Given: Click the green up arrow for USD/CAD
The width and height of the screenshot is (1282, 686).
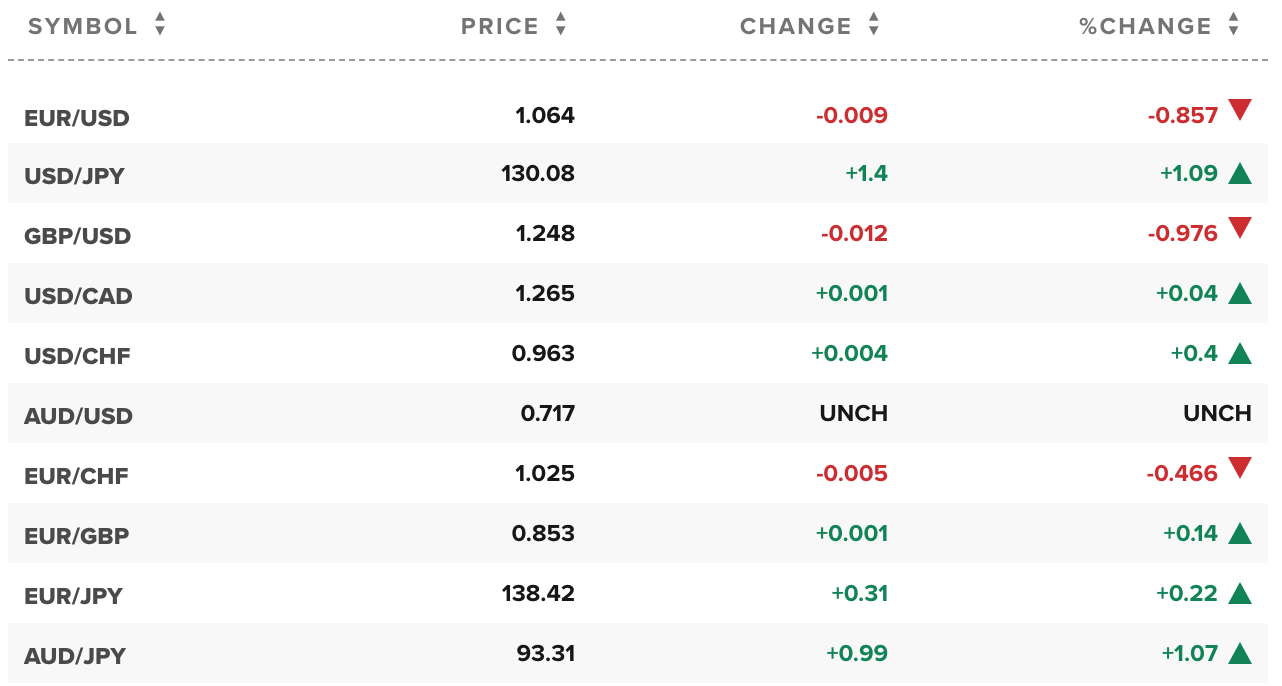Looking at the screenshot, I should 1240,294.
